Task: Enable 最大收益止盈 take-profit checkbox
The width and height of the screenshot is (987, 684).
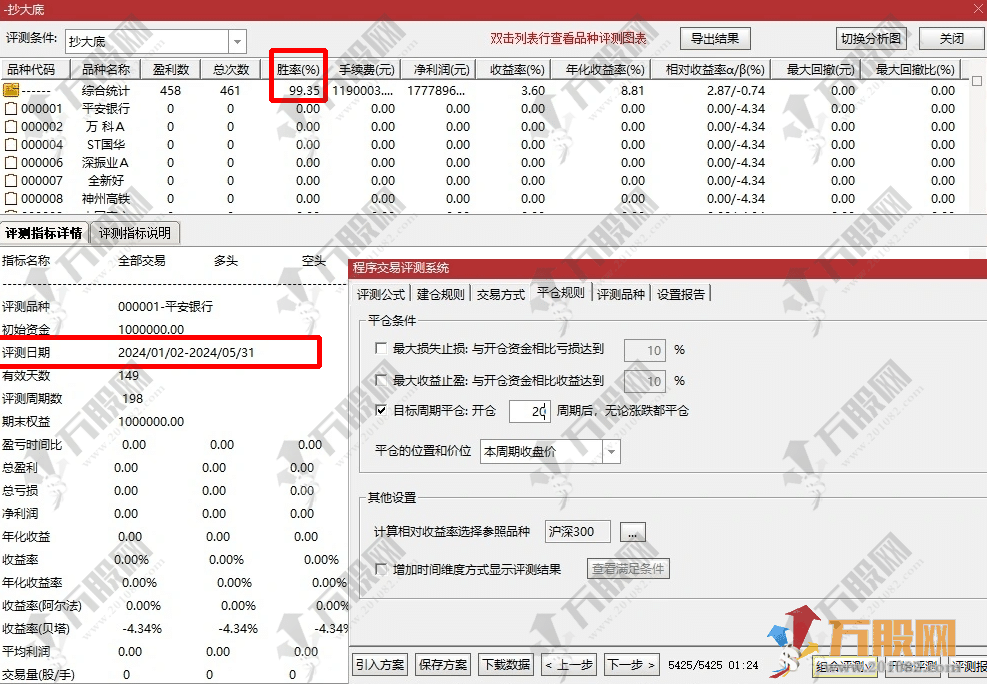Action: point(381,380)
